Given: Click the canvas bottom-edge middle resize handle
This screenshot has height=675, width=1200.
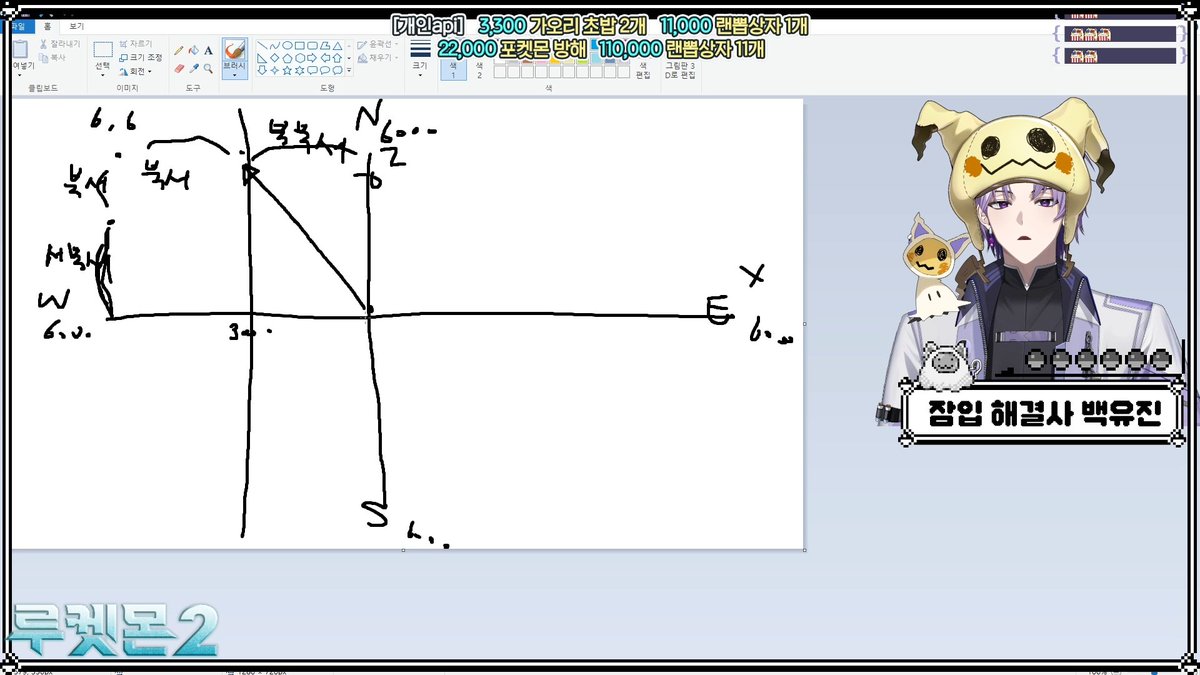Looking at the screenshot, I should click(x=403, y=550).
